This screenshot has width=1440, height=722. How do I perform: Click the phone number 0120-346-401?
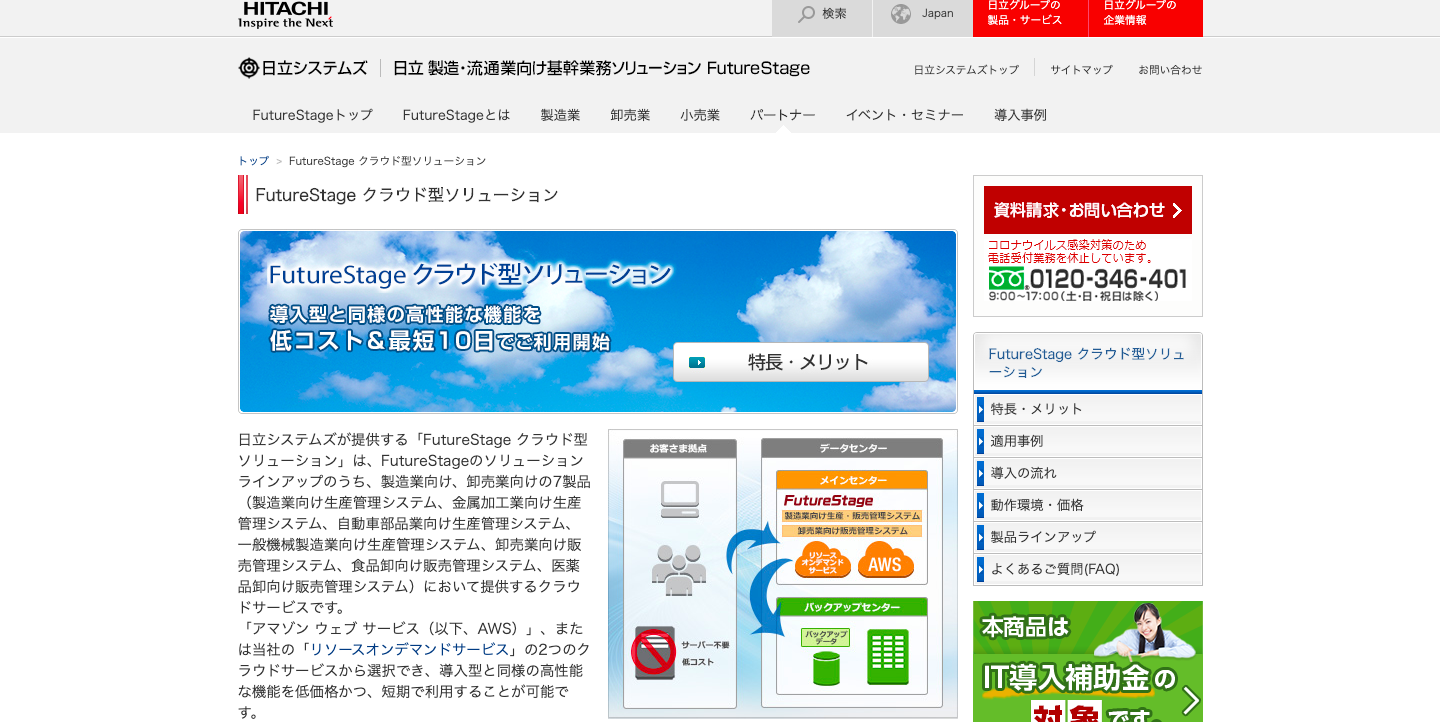[1108, 279]
